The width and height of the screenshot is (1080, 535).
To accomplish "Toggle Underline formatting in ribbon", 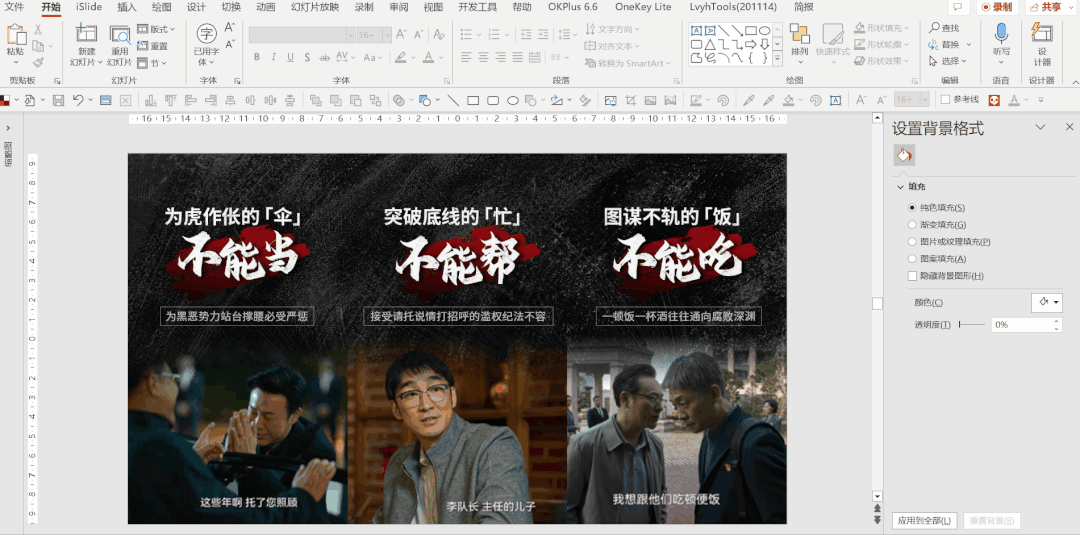I will click(290, 57).
